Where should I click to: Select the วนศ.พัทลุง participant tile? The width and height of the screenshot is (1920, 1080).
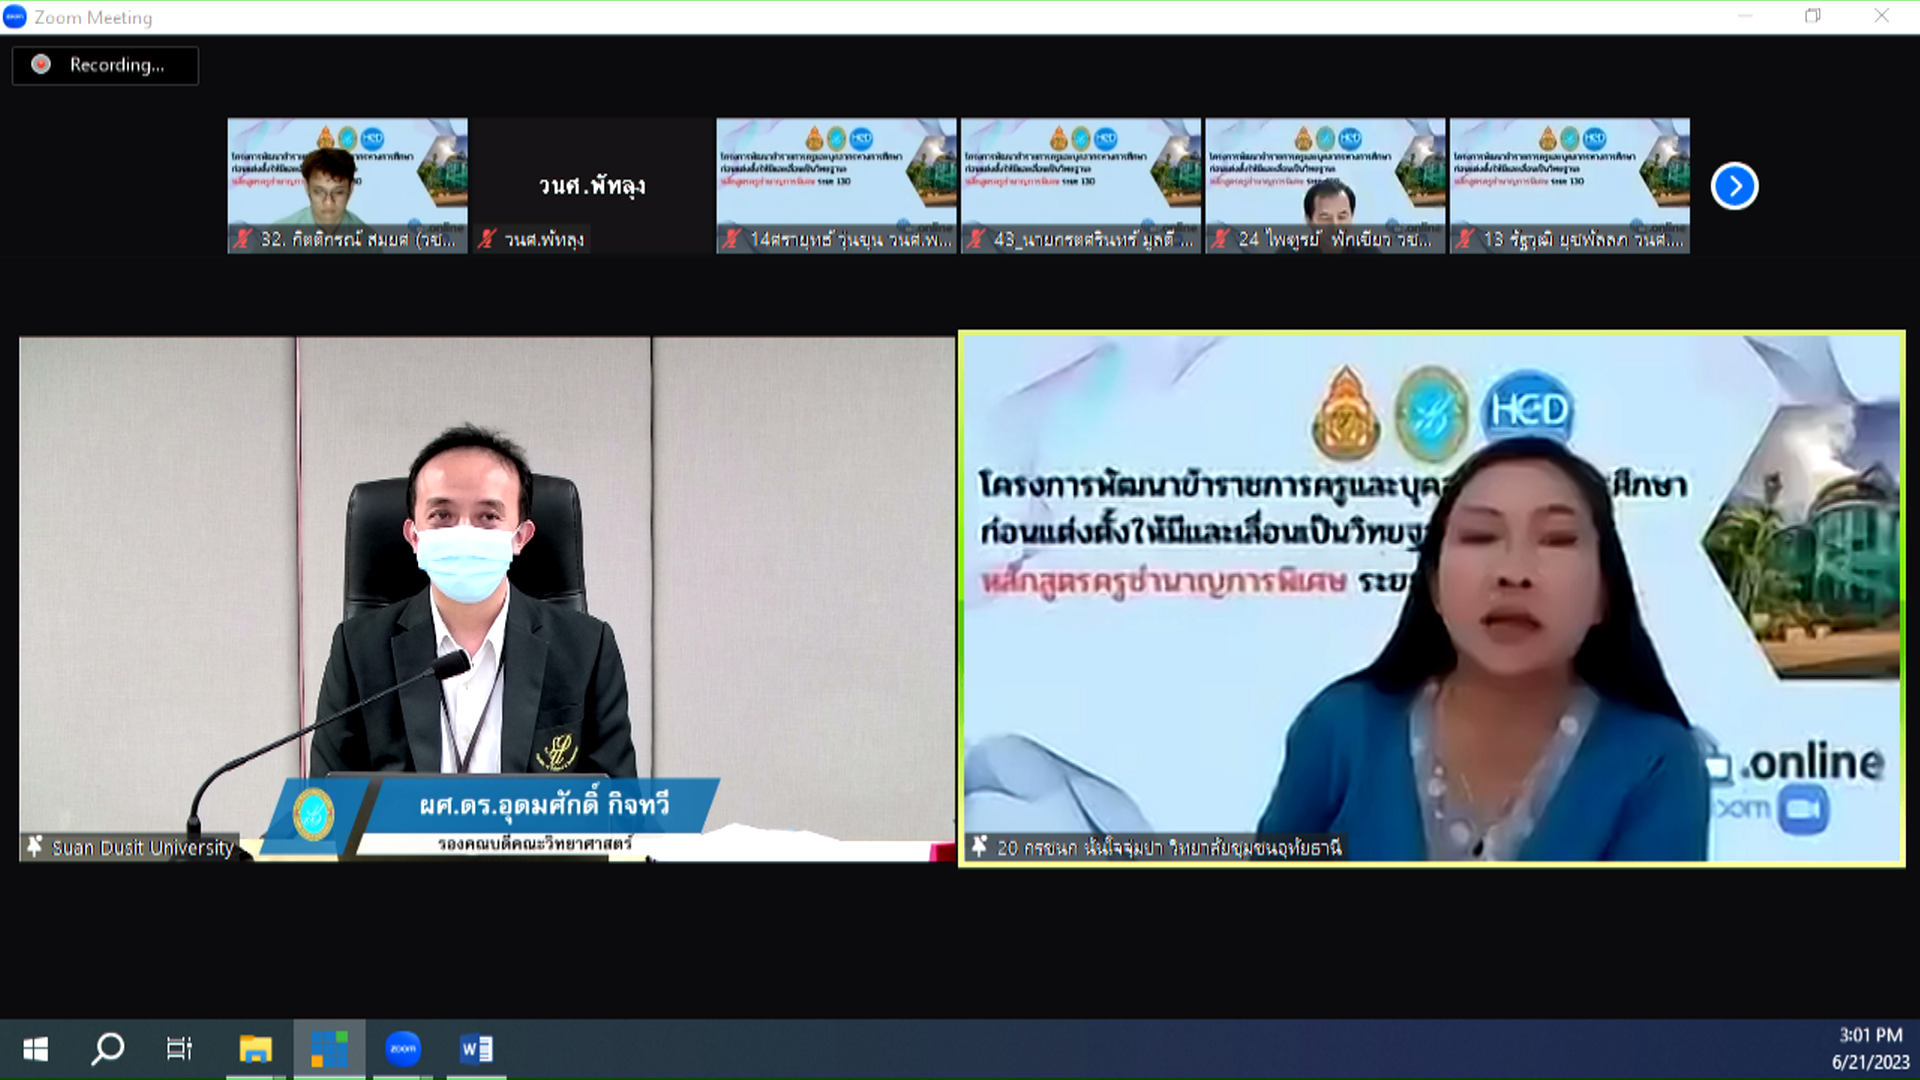592,185
